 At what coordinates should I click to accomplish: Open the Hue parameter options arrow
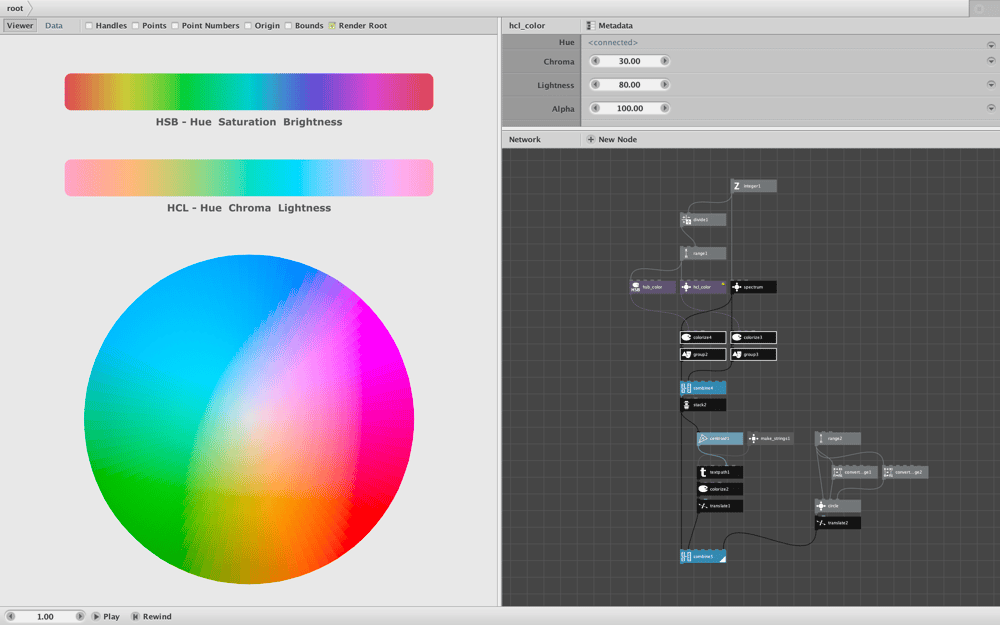tap(991, 45)
